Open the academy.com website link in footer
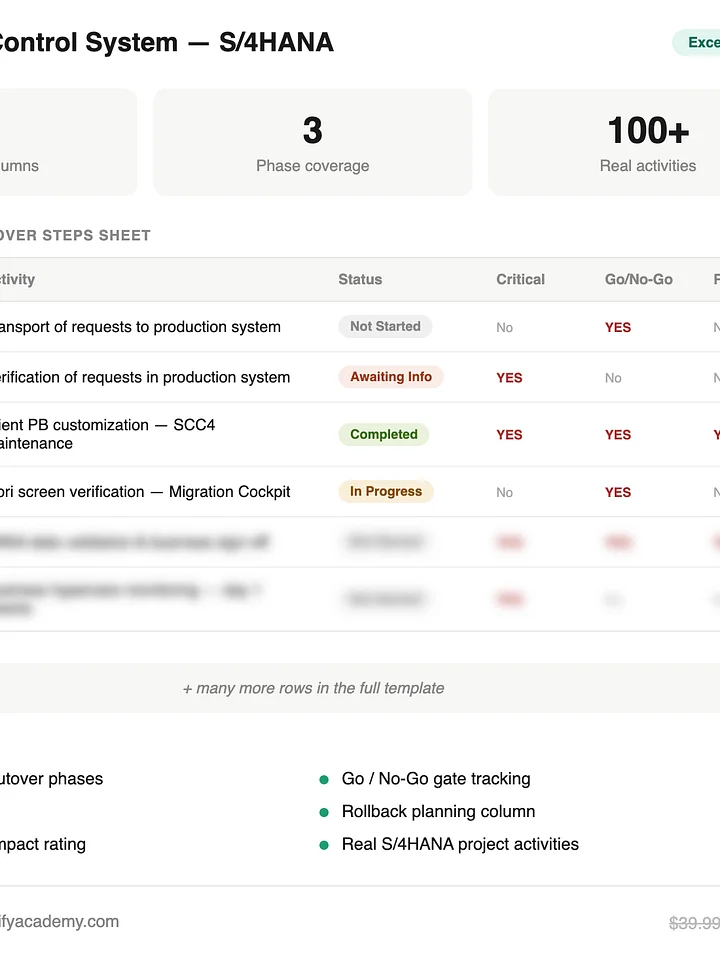This screenshot has height=960, width=720. tap(59, 921)
